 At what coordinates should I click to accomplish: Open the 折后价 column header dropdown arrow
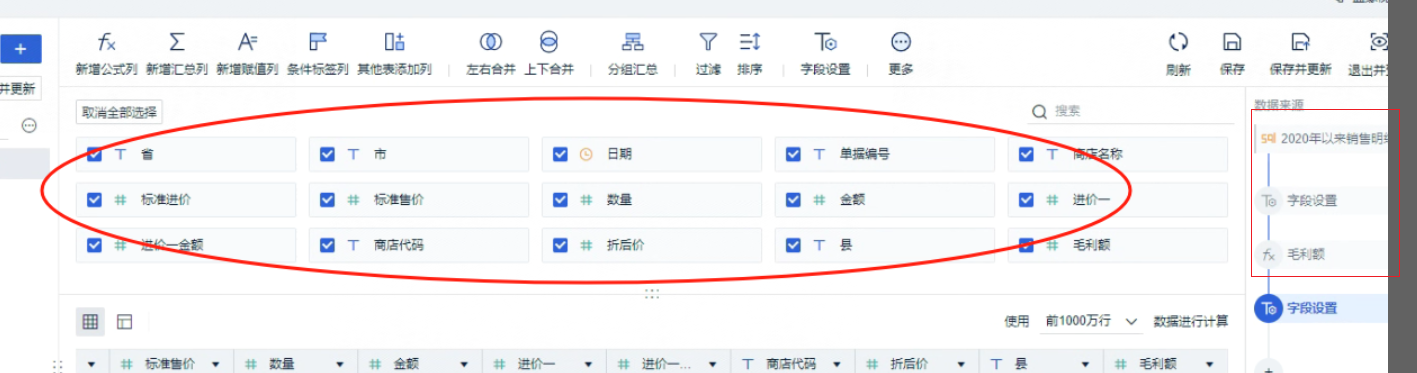(961, 364)
